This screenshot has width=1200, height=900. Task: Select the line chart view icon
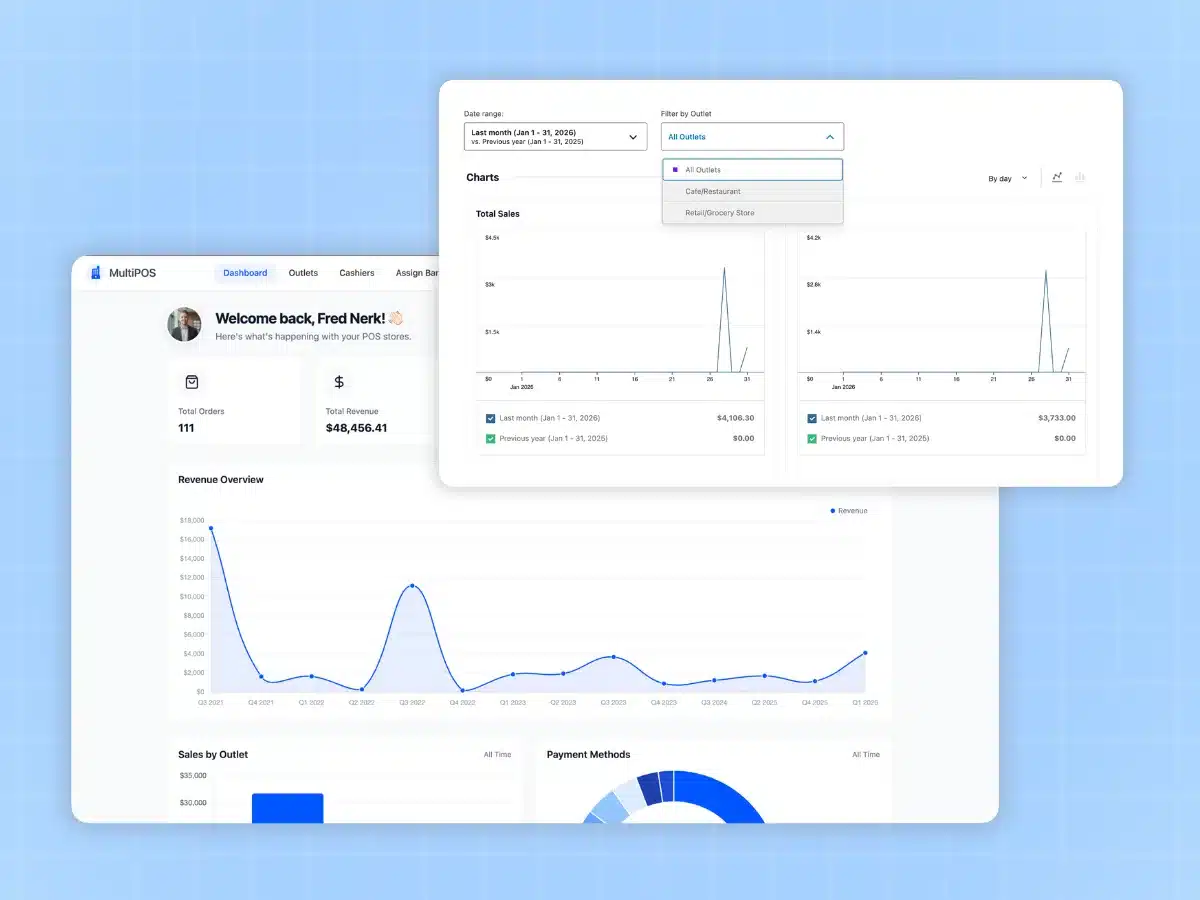click(x=1057, y=177)
